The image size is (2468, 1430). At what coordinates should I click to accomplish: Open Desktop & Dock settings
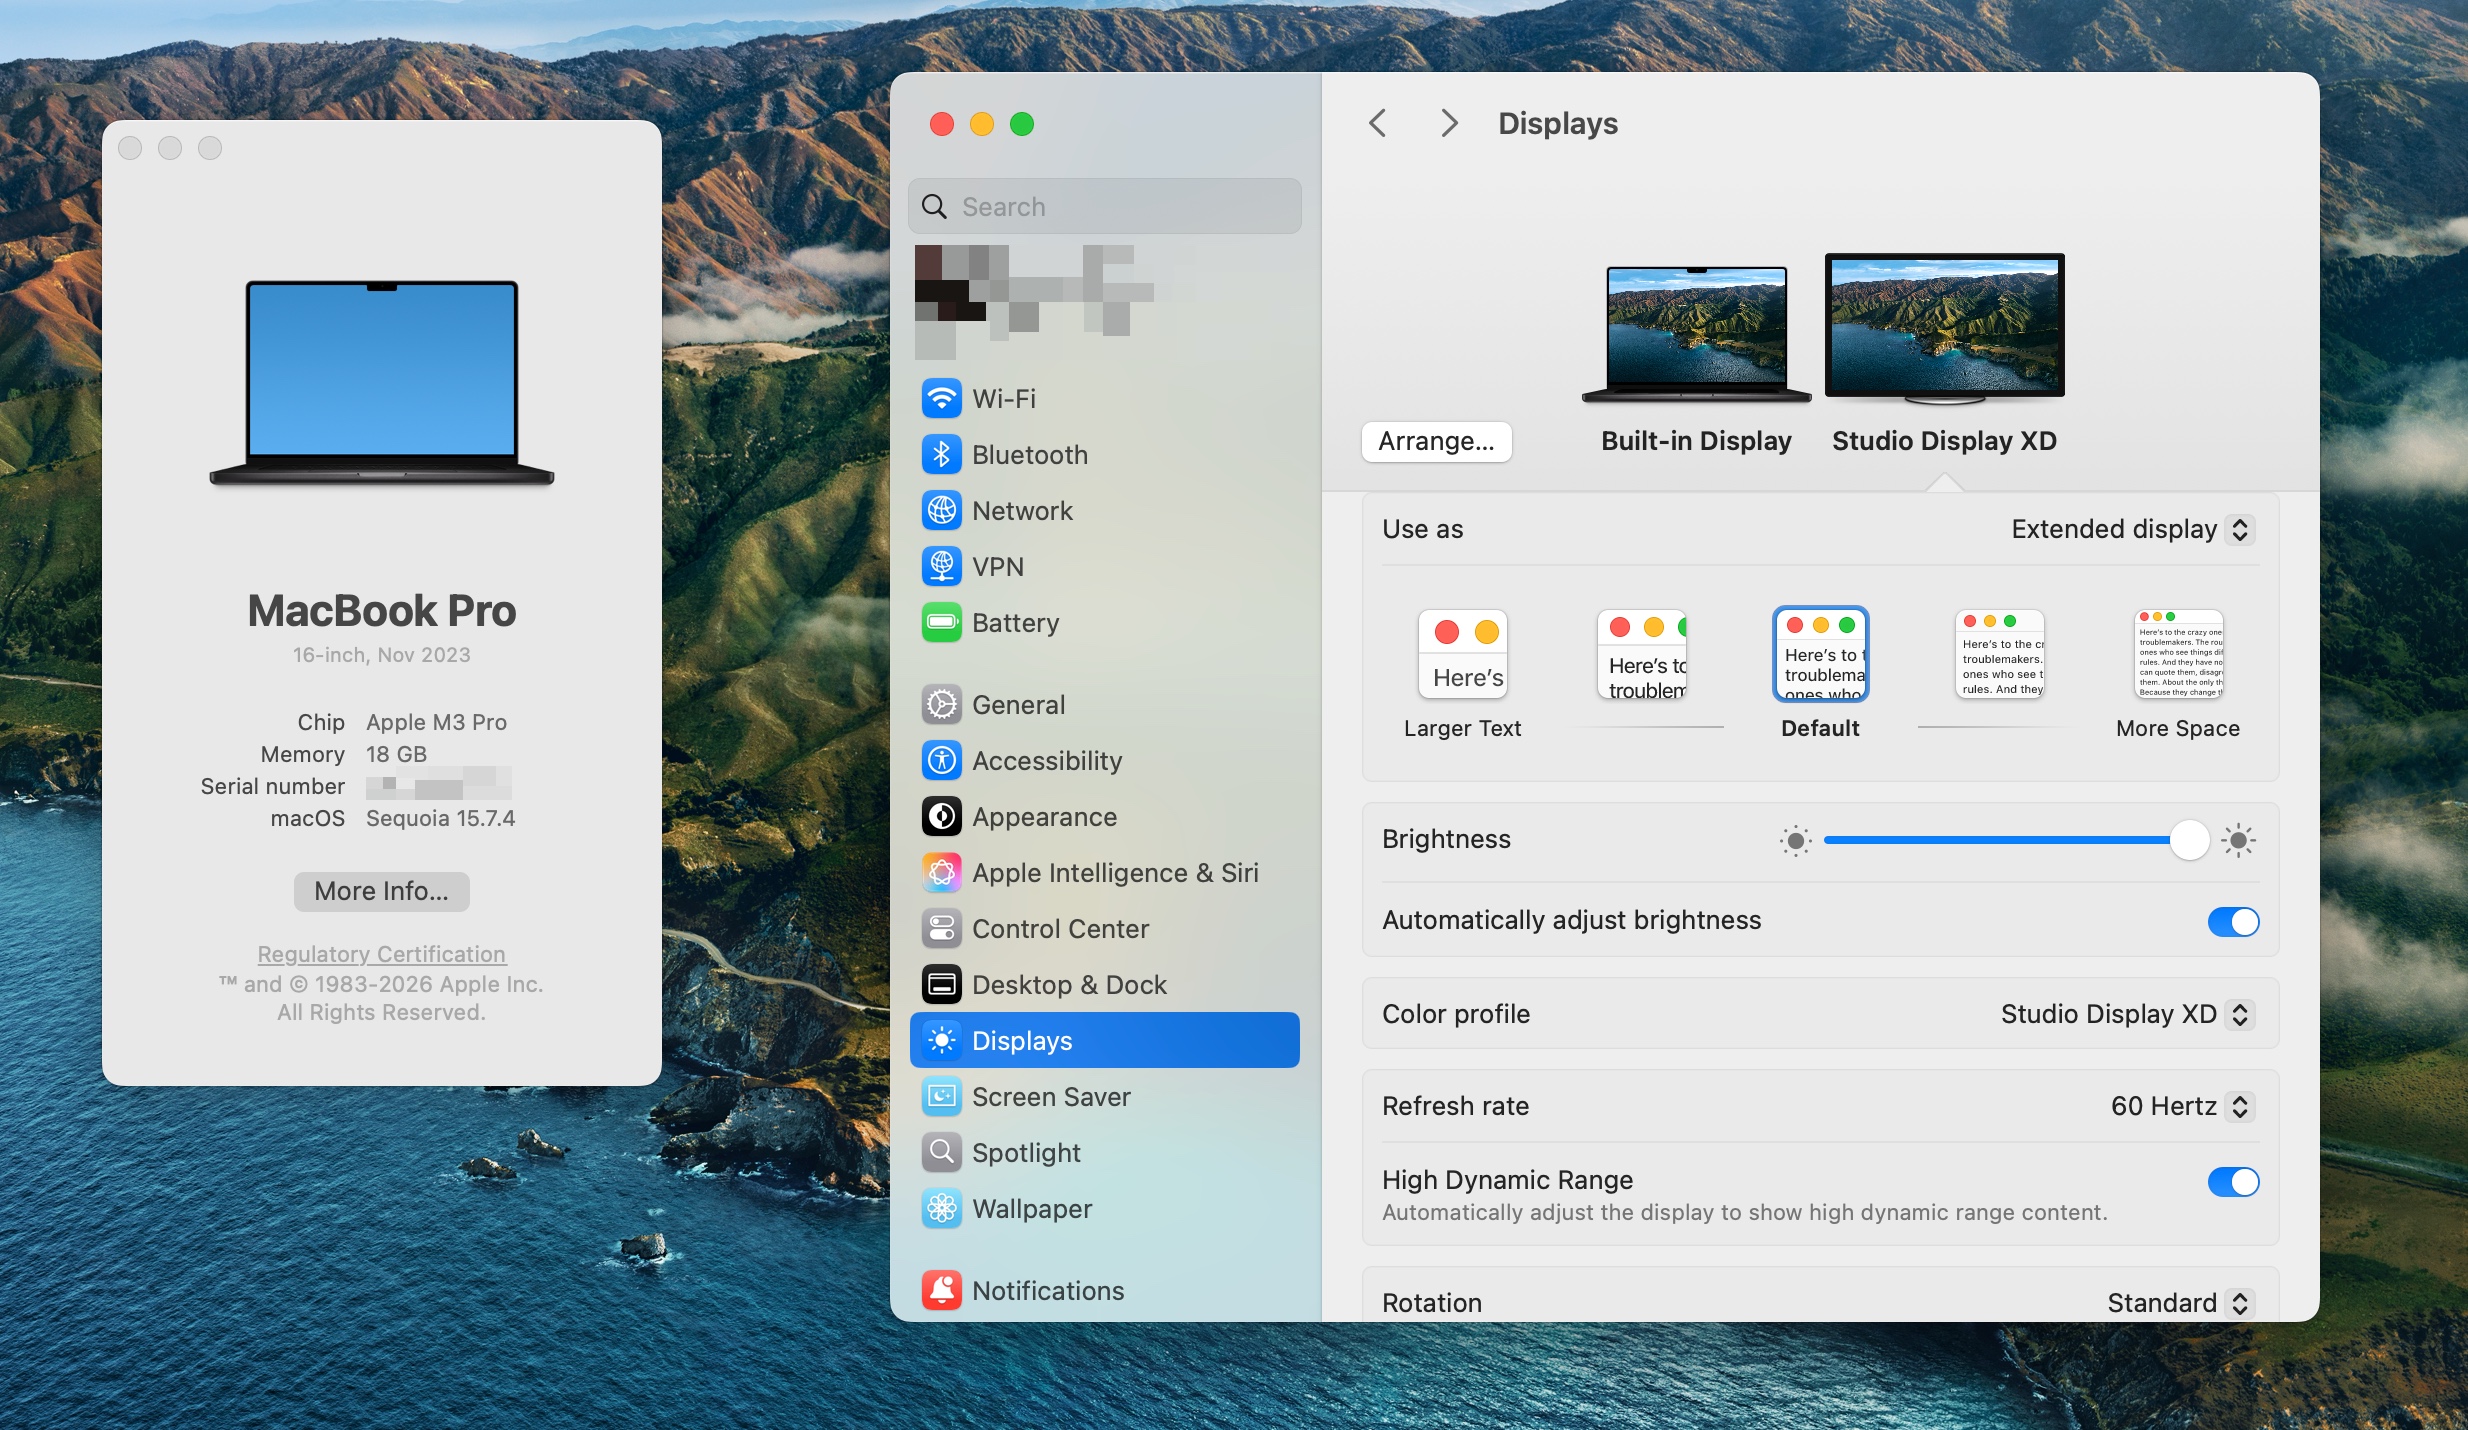click(x=1104, y=985)
